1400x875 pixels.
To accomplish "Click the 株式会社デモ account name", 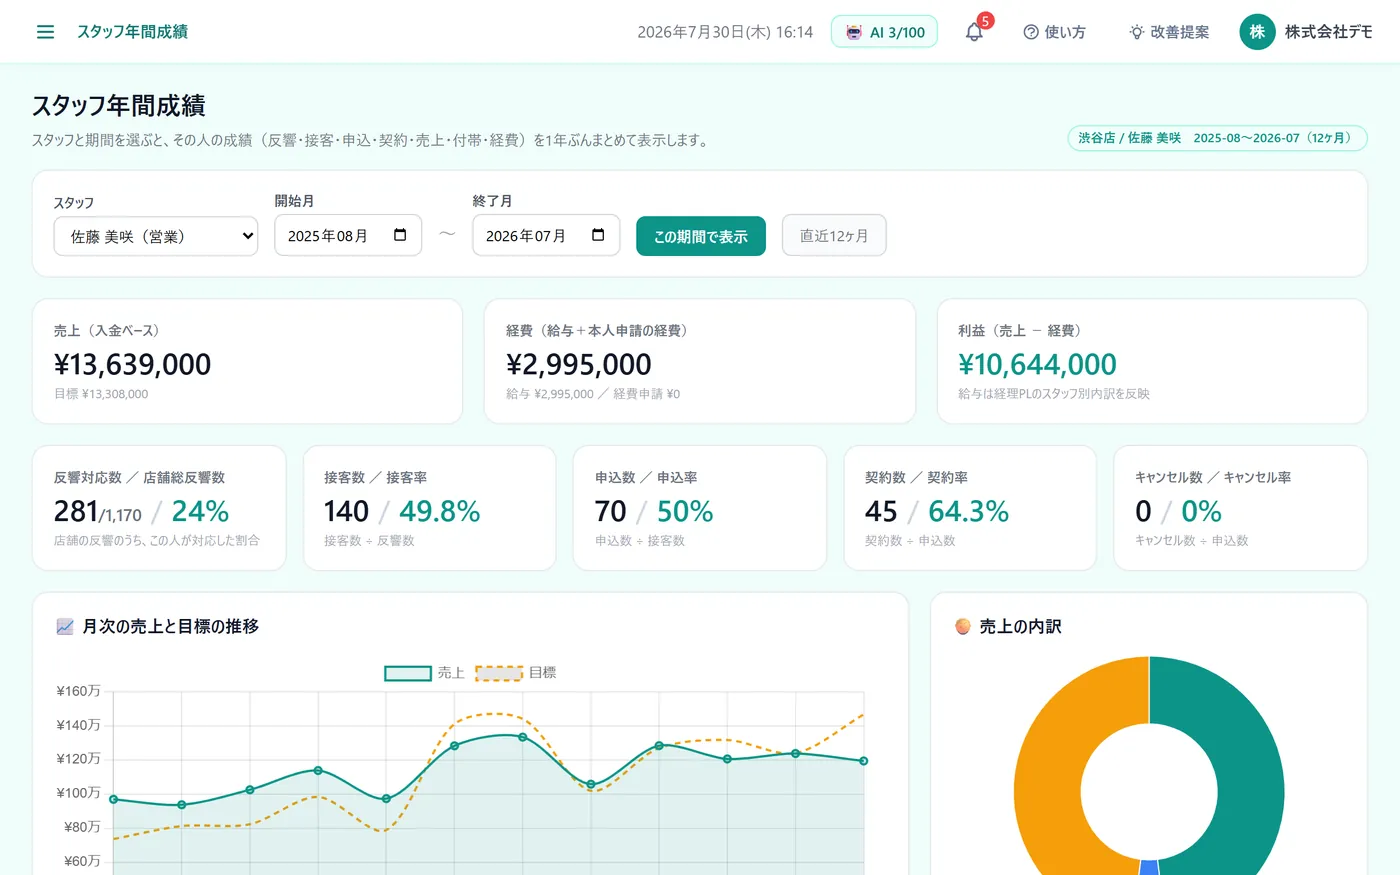I will coord(1329,32).
